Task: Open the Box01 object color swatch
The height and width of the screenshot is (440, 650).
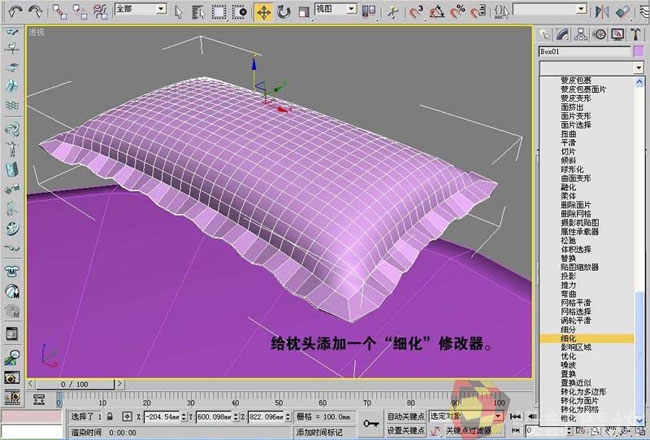Action: [639, 52]
